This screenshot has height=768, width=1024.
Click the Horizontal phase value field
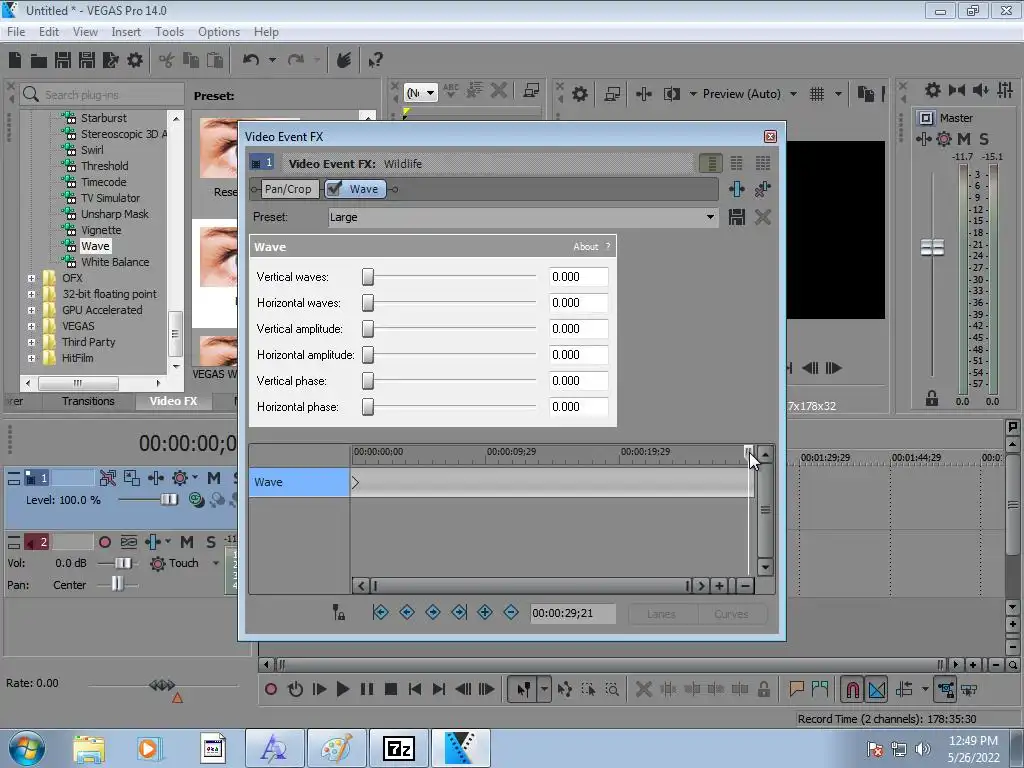579,407
